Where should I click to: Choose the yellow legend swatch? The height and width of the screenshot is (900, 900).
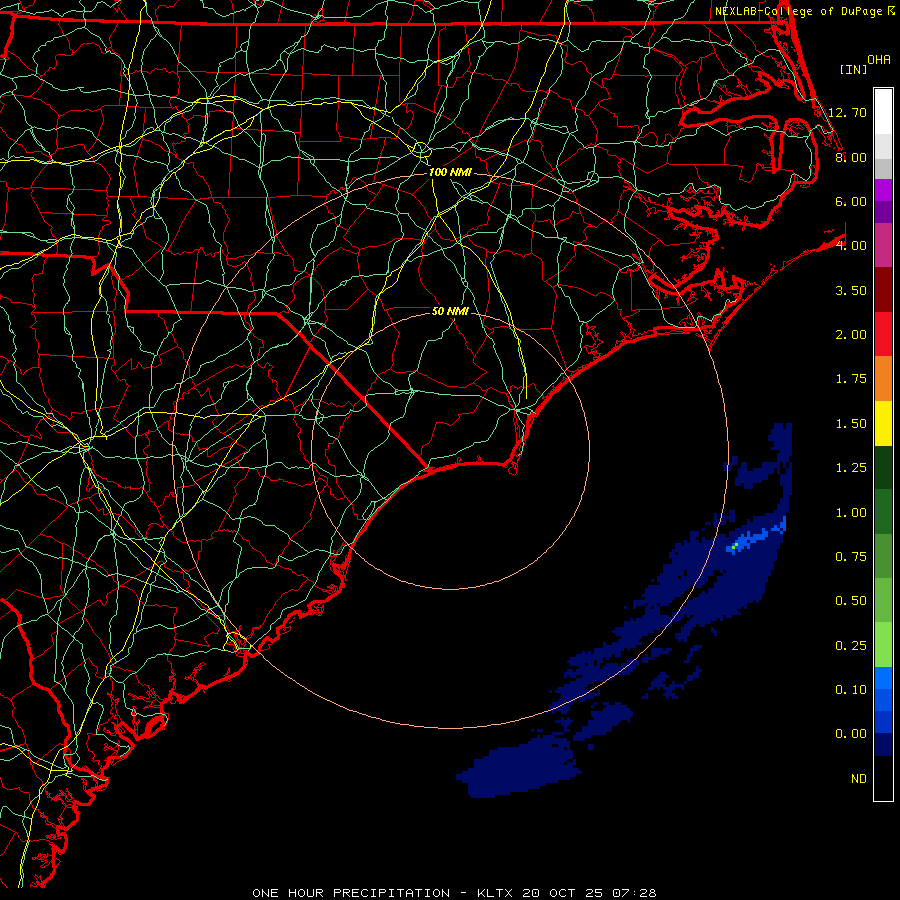883,423
